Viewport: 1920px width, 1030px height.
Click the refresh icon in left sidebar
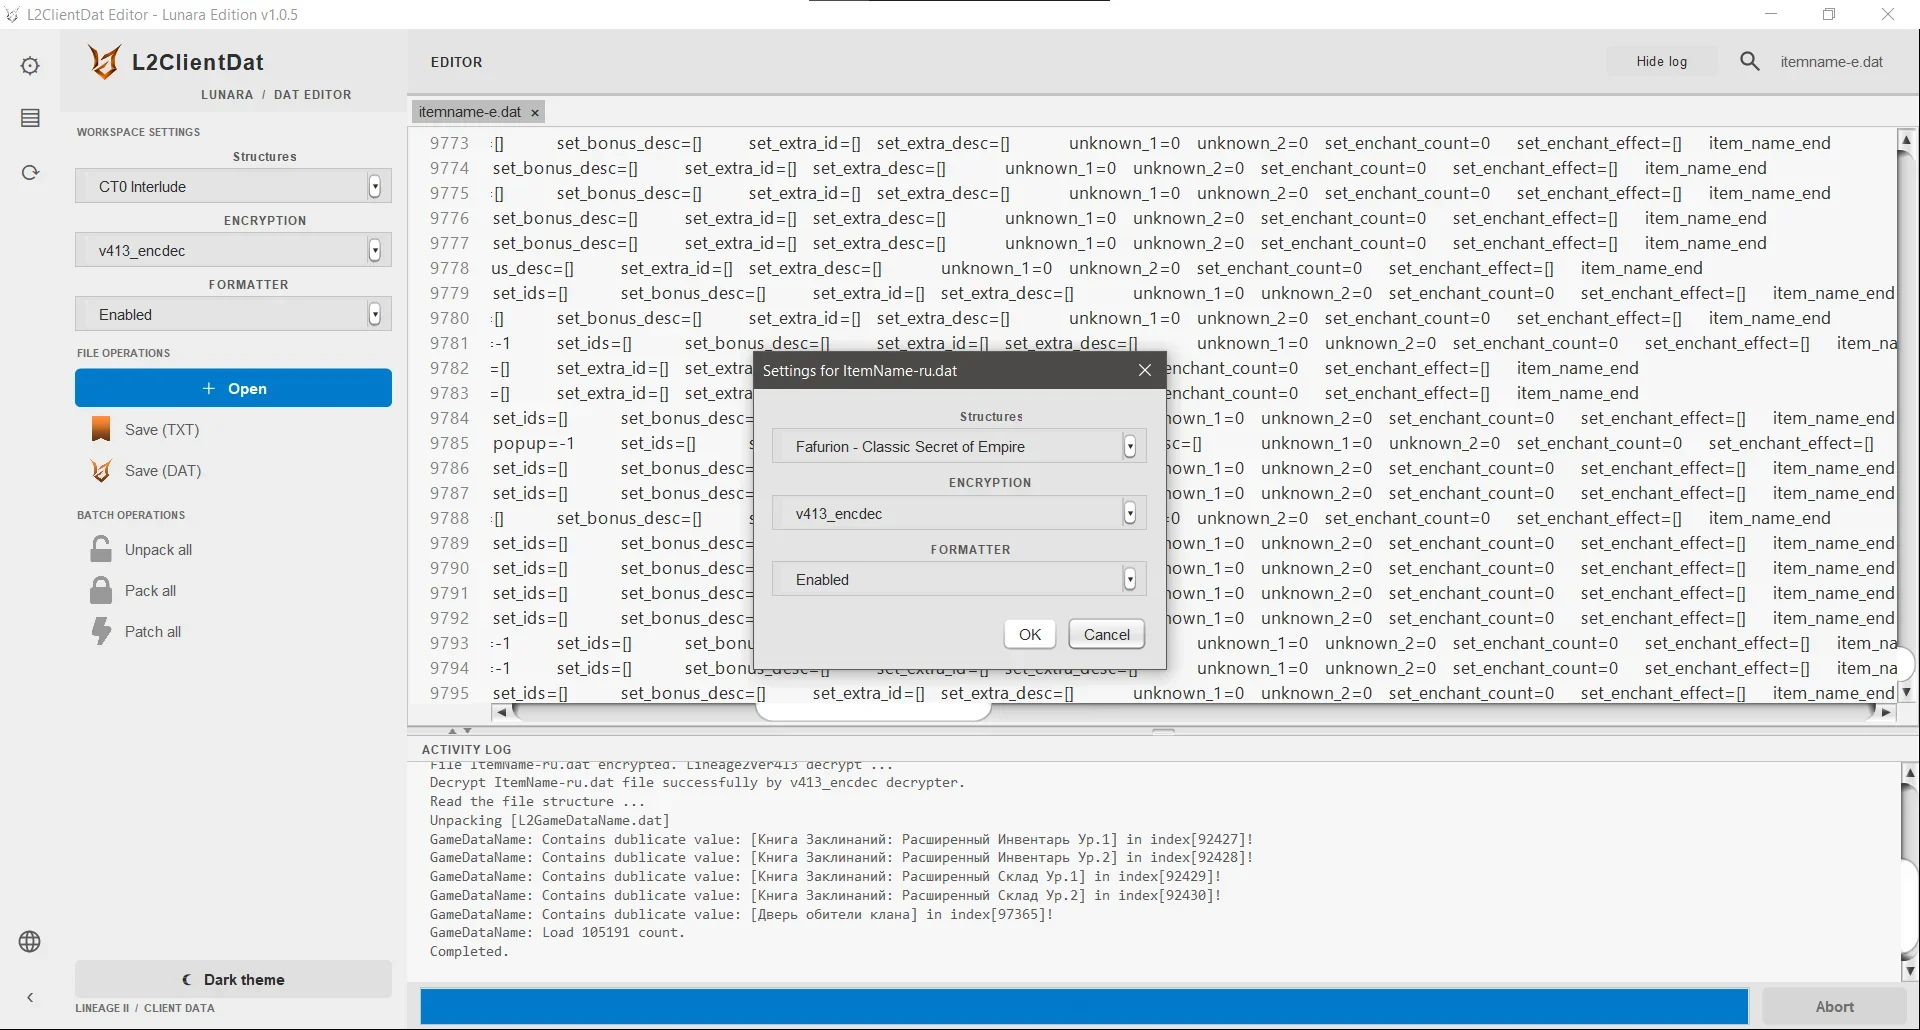[30, 172]
